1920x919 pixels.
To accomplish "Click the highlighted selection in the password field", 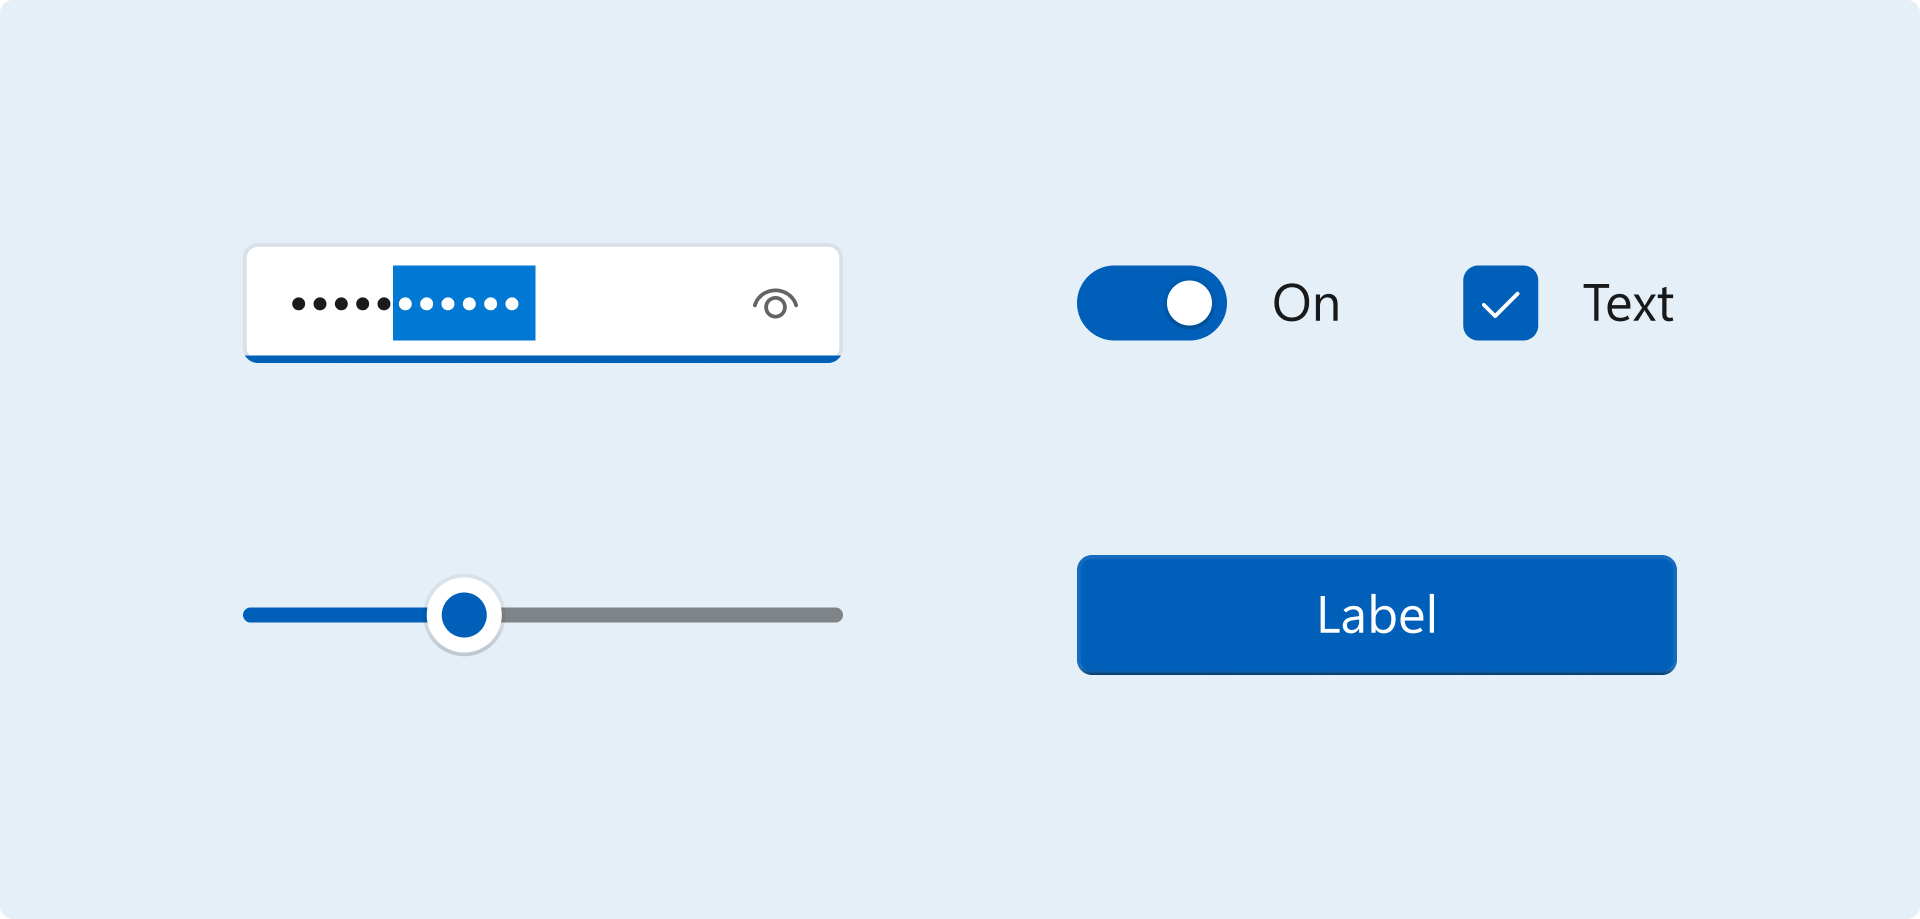I will (464, 303).
